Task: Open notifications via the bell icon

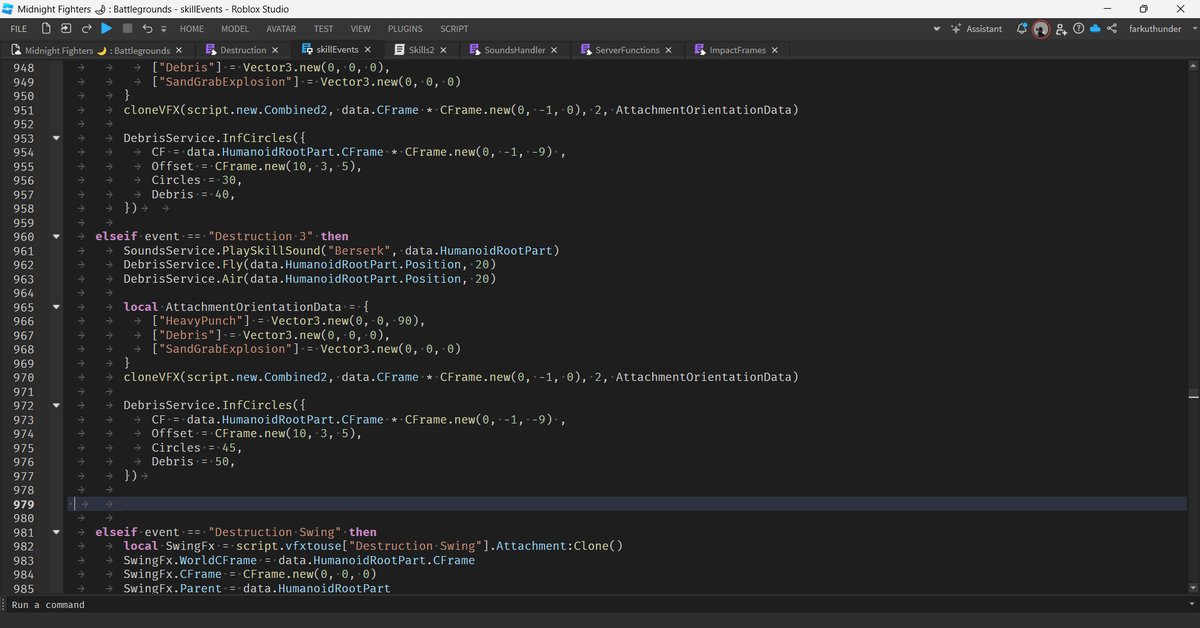Action: pos(1022,29)
